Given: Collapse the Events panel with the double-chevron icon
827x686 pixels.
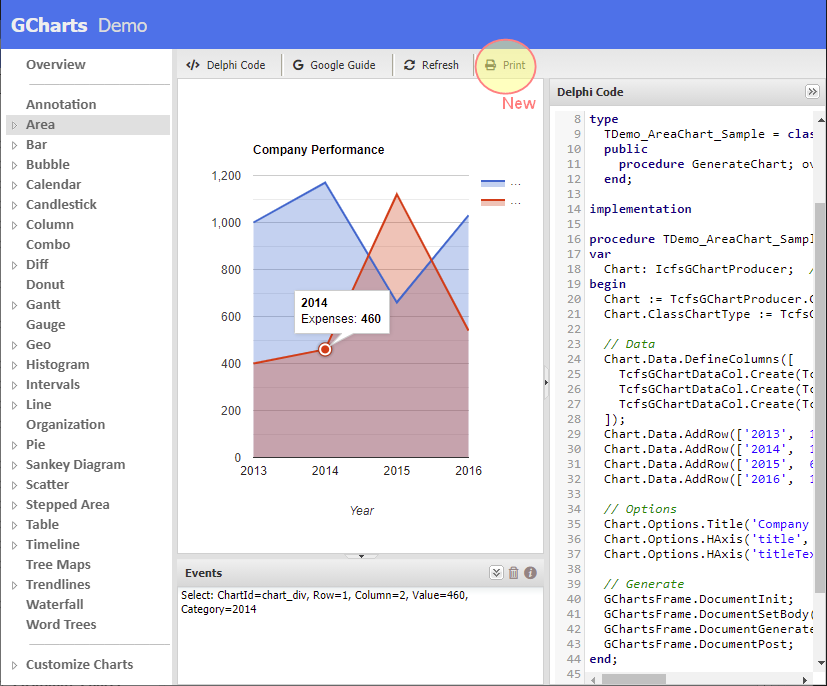Looking at the screenshot, I should click(x=496, y=573).
